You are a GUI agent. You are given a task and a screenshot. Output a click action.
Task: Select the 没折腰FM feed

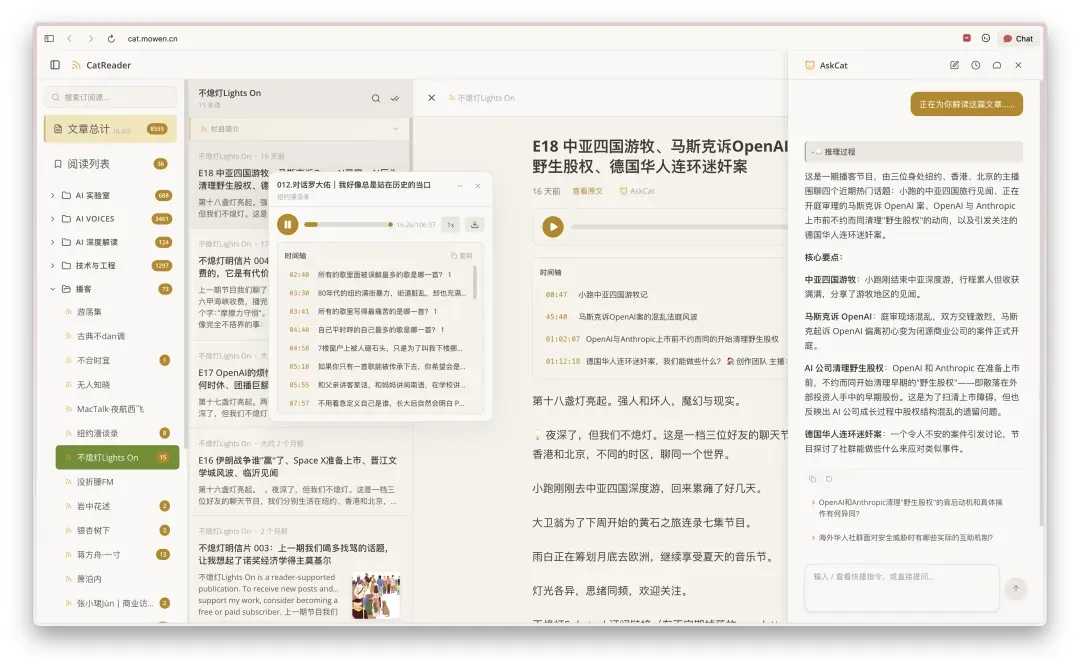tap(117, 482)
